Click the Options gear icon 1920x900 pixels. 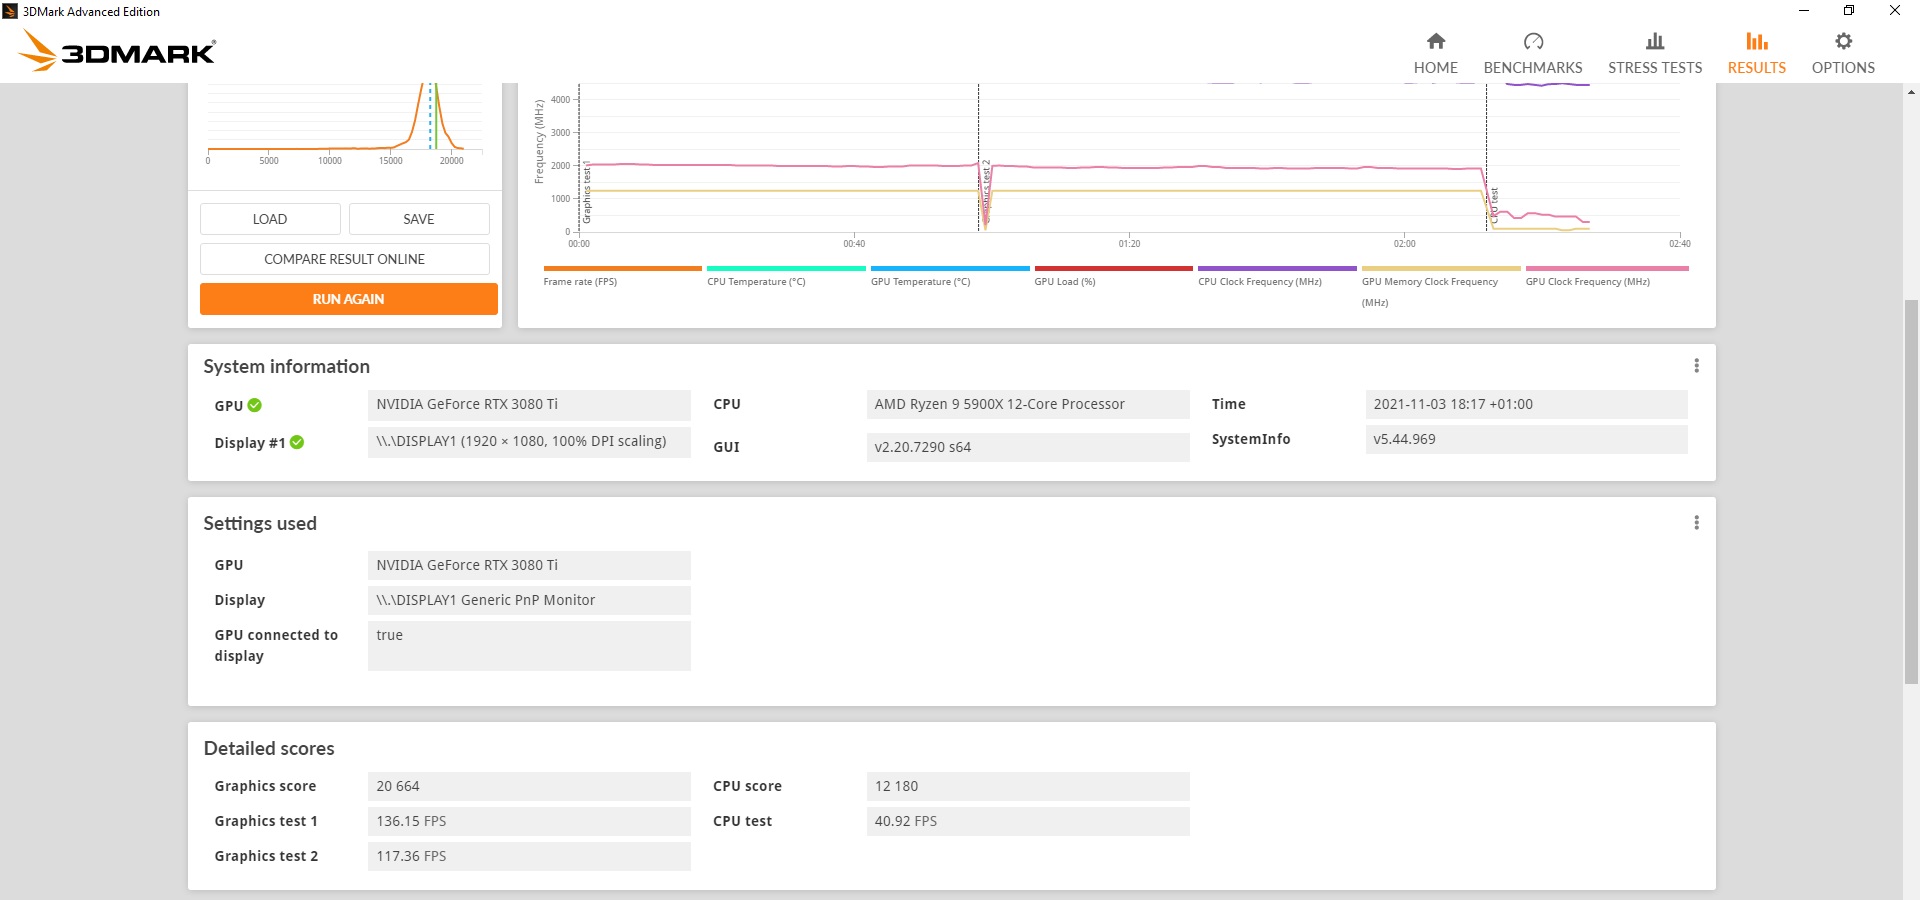click(1843, 41)
